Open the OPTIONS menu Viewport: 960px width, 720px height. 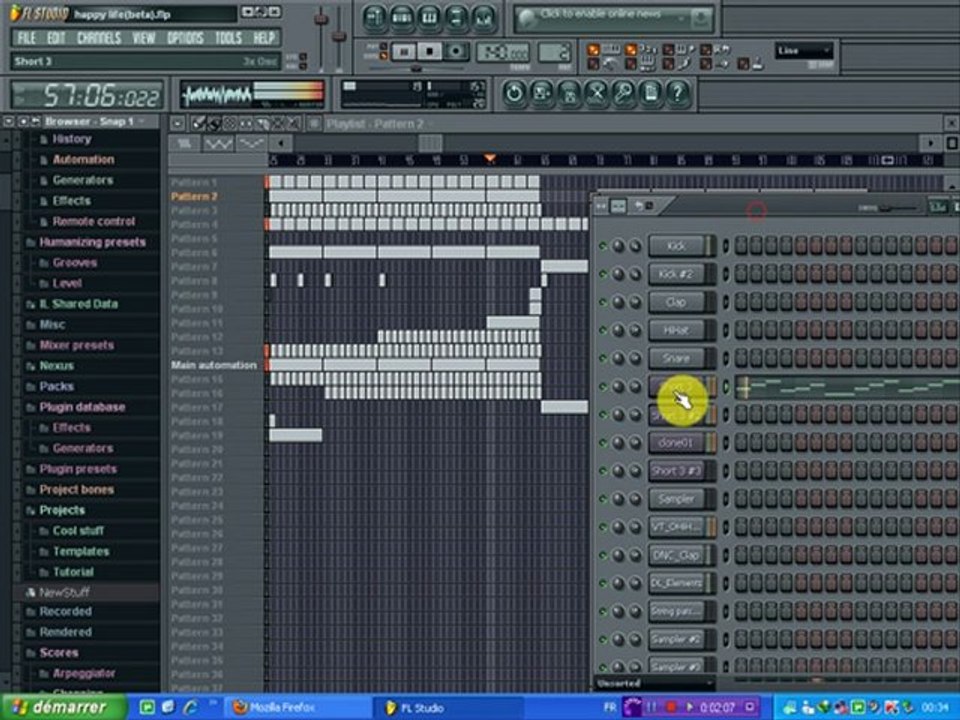point(186,38)
